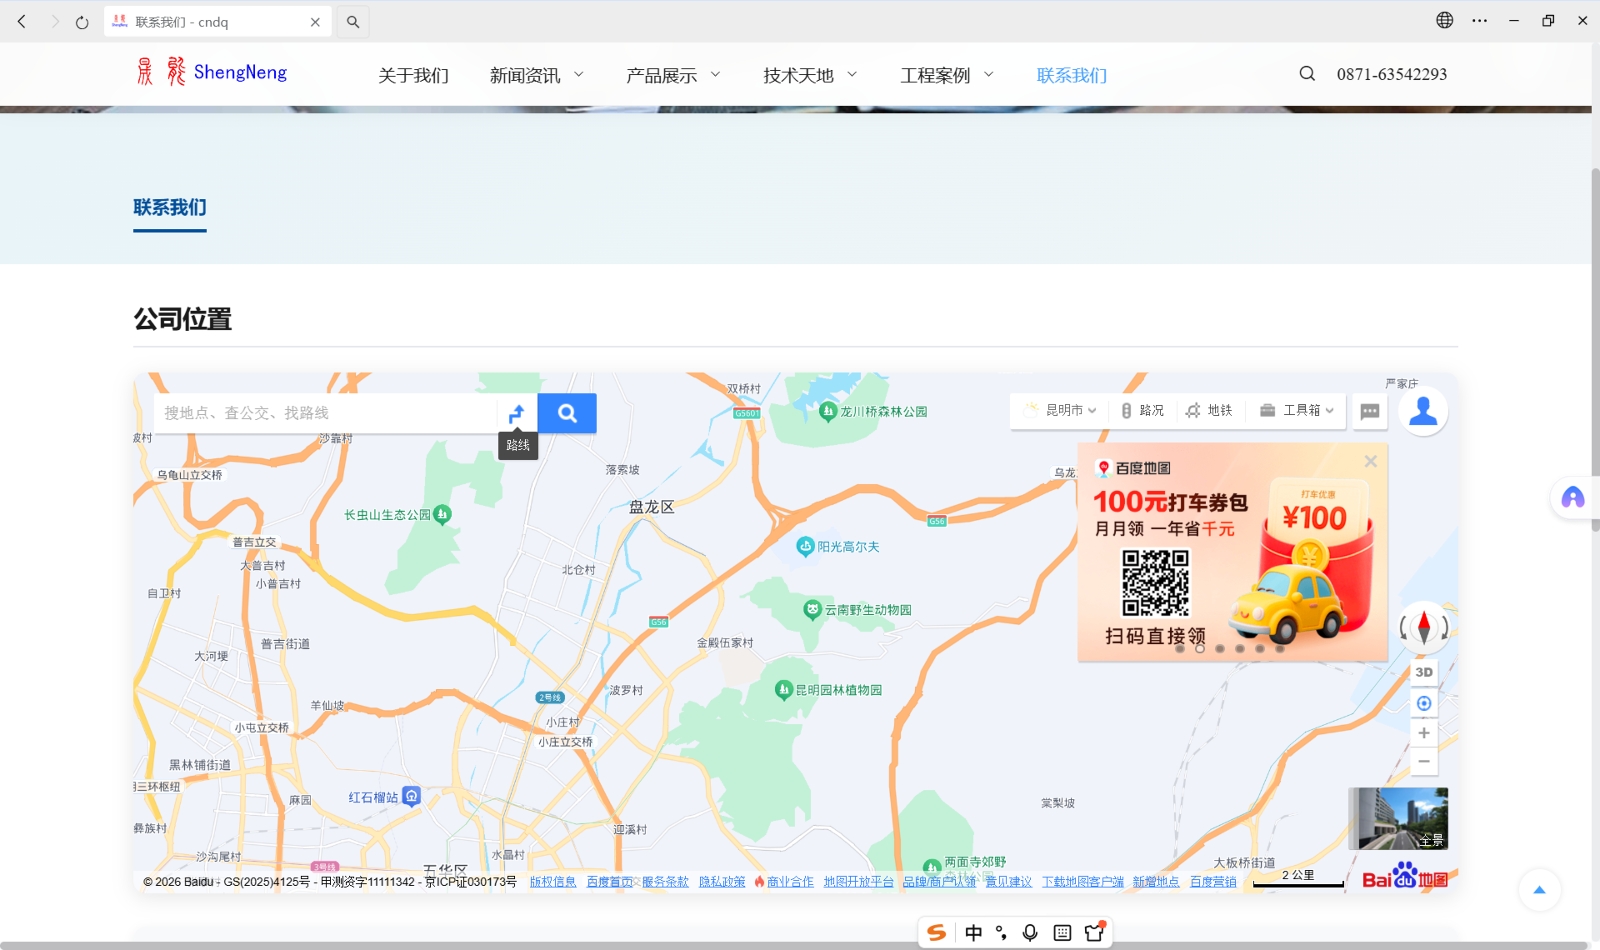Image resolution: width=1600 pixels, height=950 pixels.
Task: Click the 下载地图客户端 link
Action: pyautogui.click(x=1082, y=881)
